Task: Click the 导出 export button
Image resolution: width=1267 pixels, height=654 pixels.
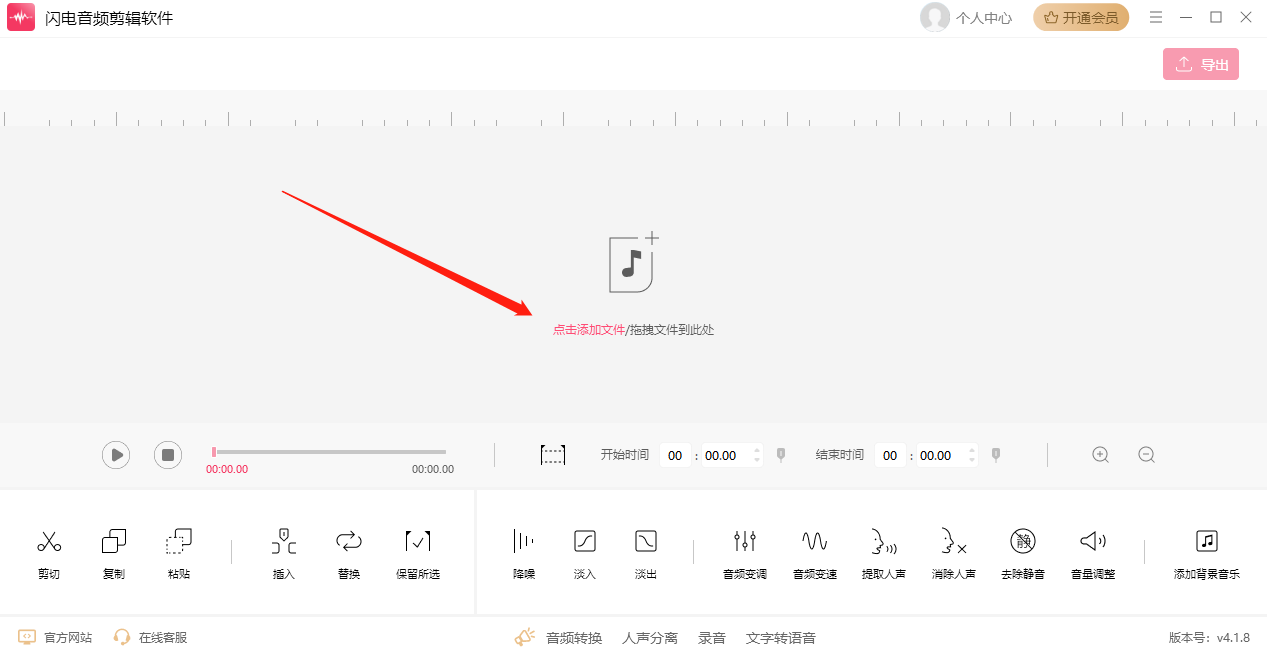Action: pyautogui.click(x=1201, y=64)
